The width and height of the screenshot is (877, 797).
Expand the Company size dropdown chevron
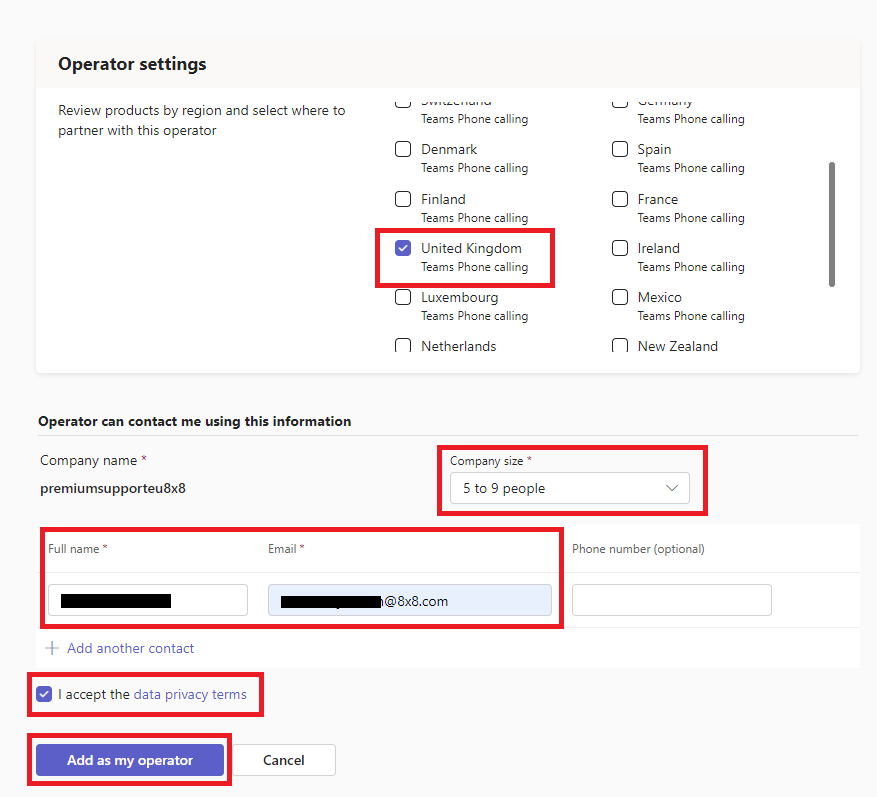coord(671,488)
